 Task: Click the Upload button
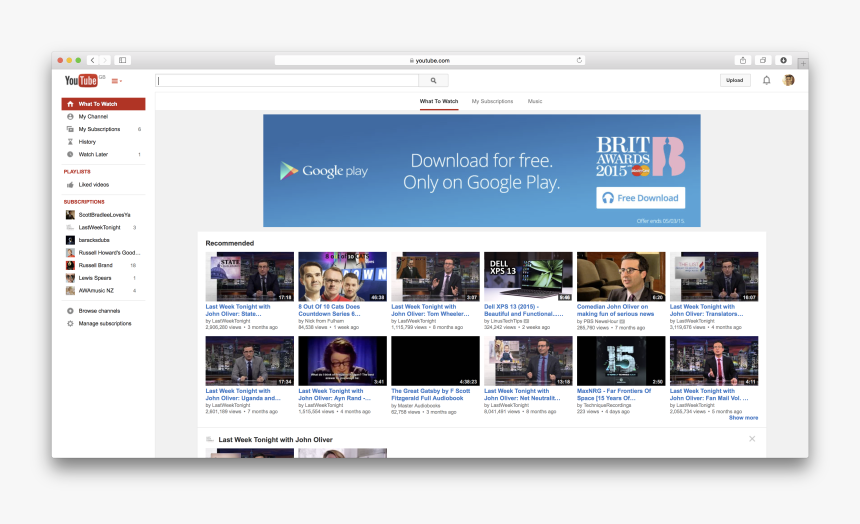pyautogui.click(x=734, y=80)
